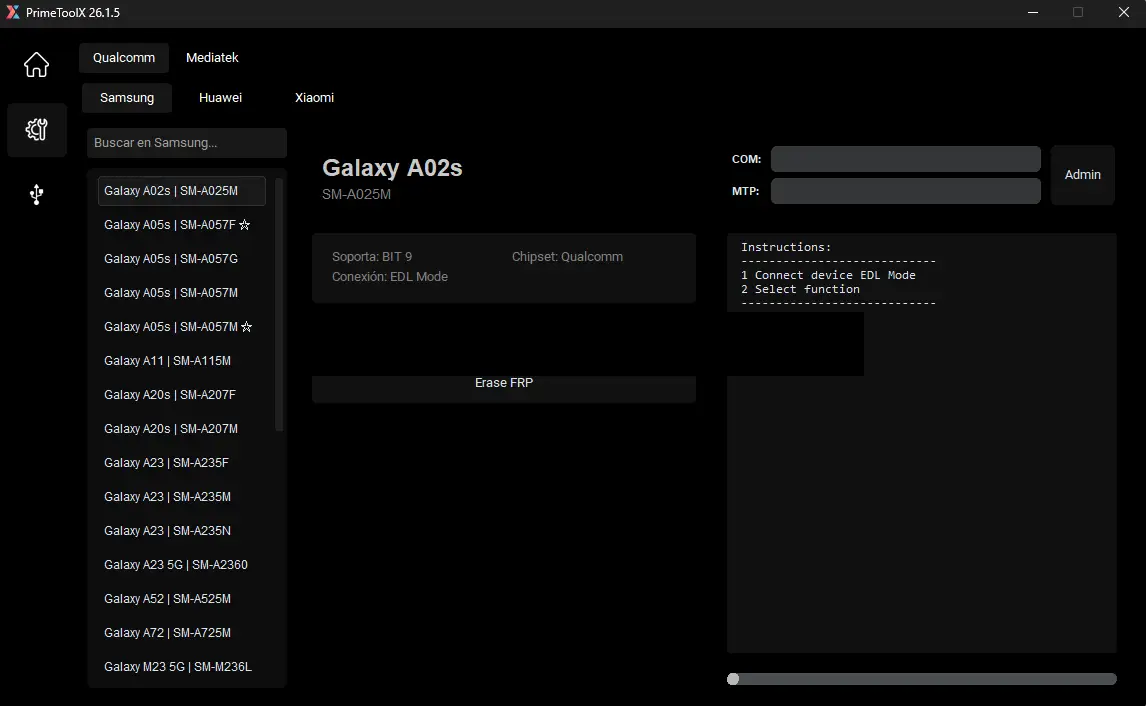Click the Admin button
This screenshot has width=1146, height=706.
tap(1082, 175)
